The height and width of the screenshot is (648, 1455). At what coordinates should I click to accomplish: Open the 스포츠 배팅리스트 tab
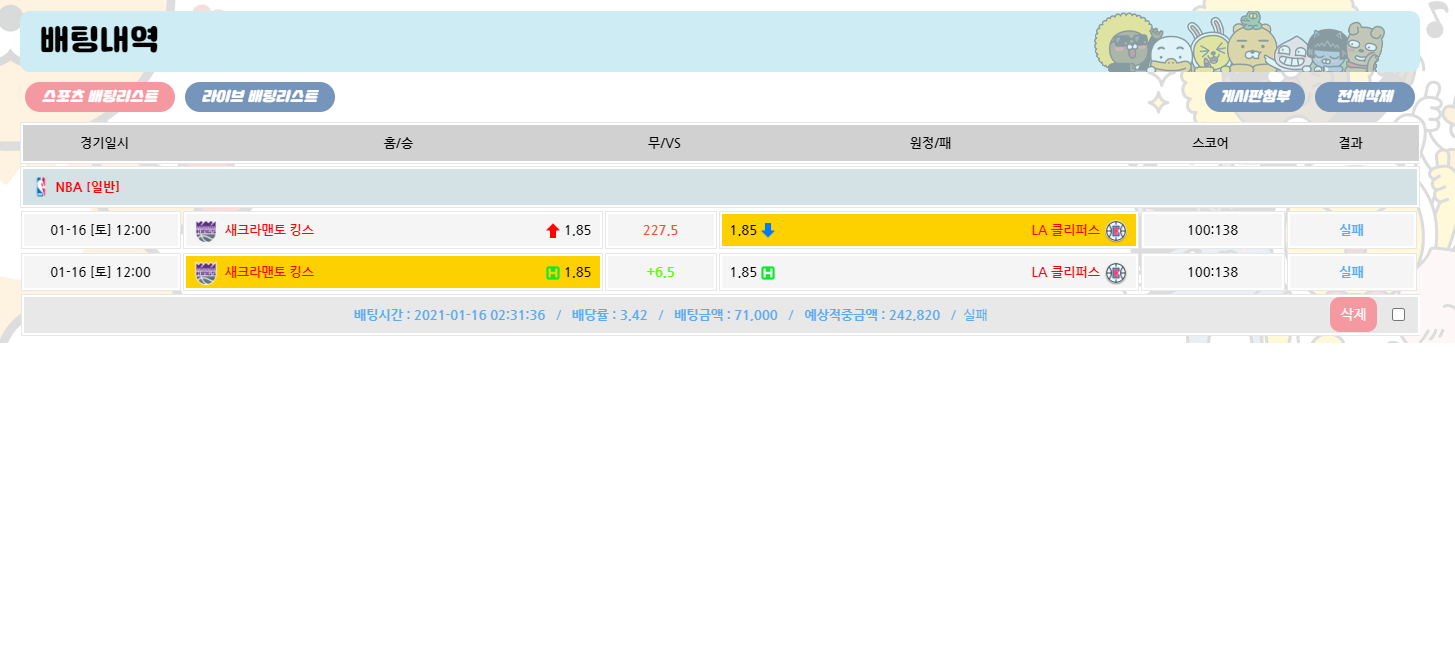tap(100, 97)
